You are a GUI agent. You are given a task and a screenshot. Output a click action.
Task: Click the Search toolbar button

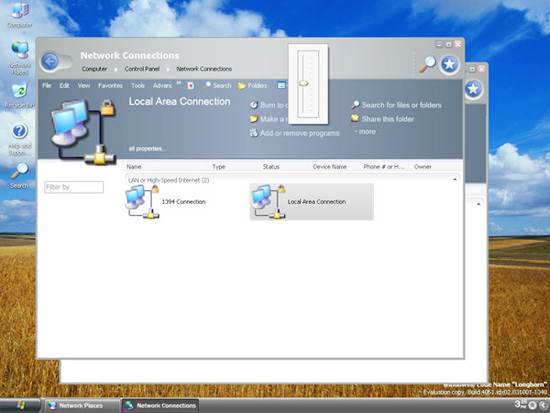click(x=217, y=85)
